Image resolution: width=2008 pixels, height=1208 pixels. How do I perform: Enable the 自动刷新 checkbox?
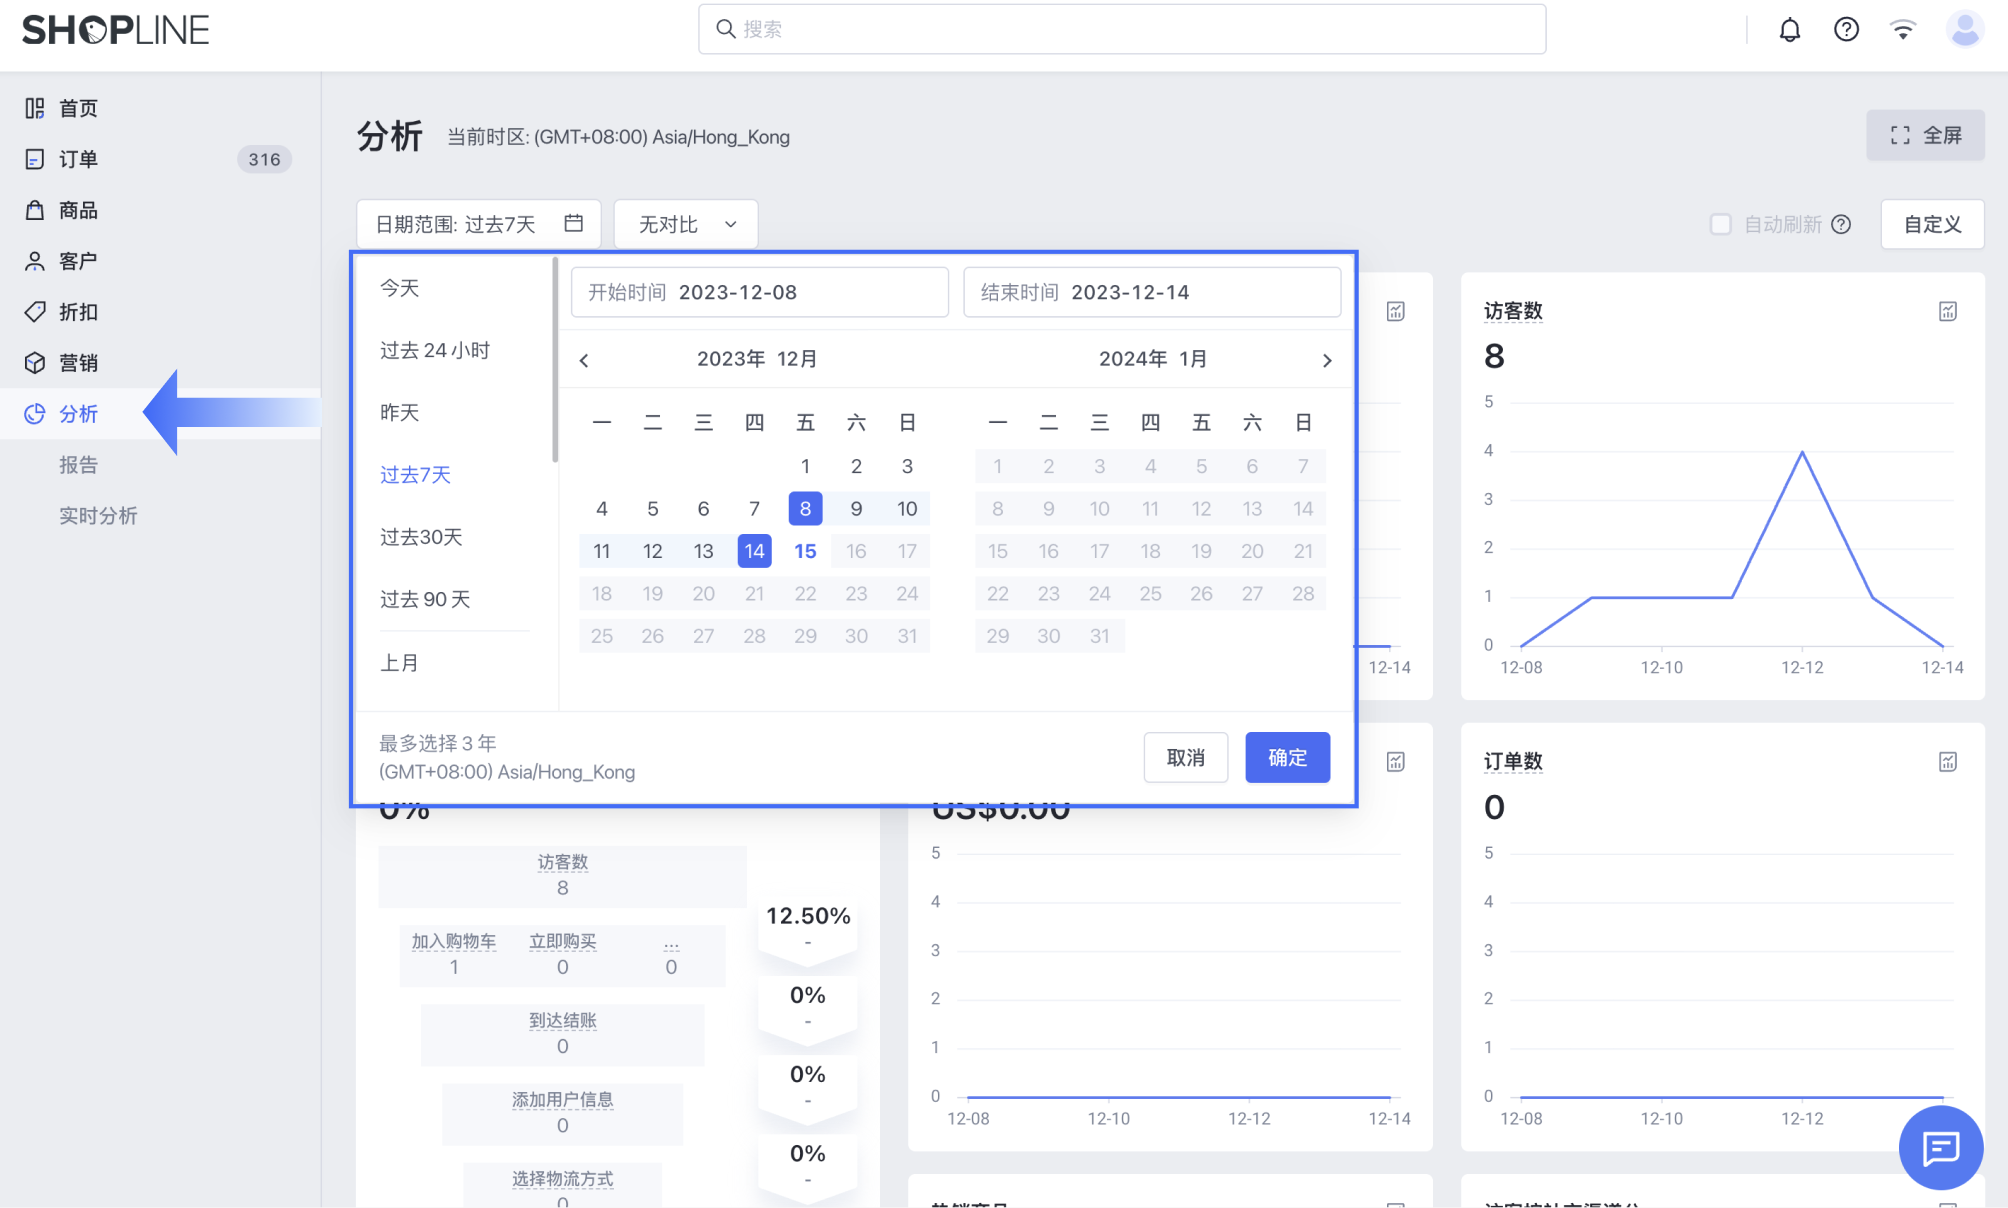[1721, 224]
